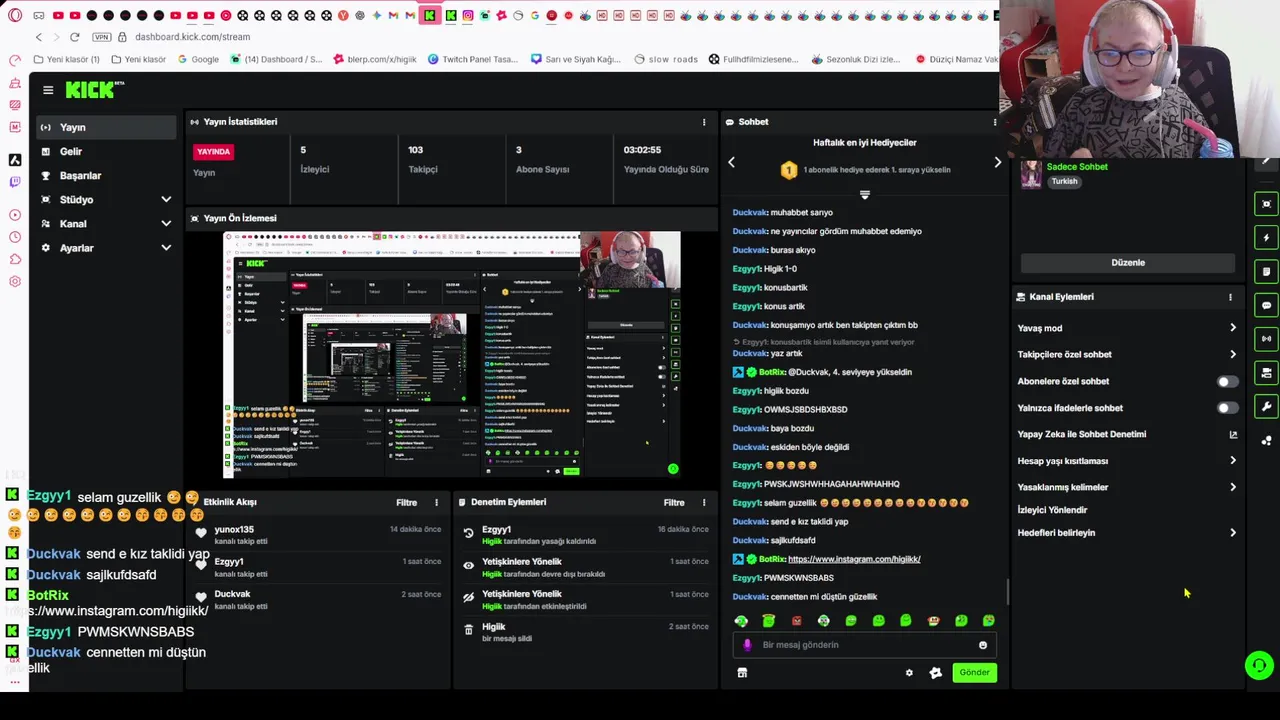Click the lightning bolt sidebar widget icon
The width and height of the screenshot is (1280, 720).
pos(1267,238)
